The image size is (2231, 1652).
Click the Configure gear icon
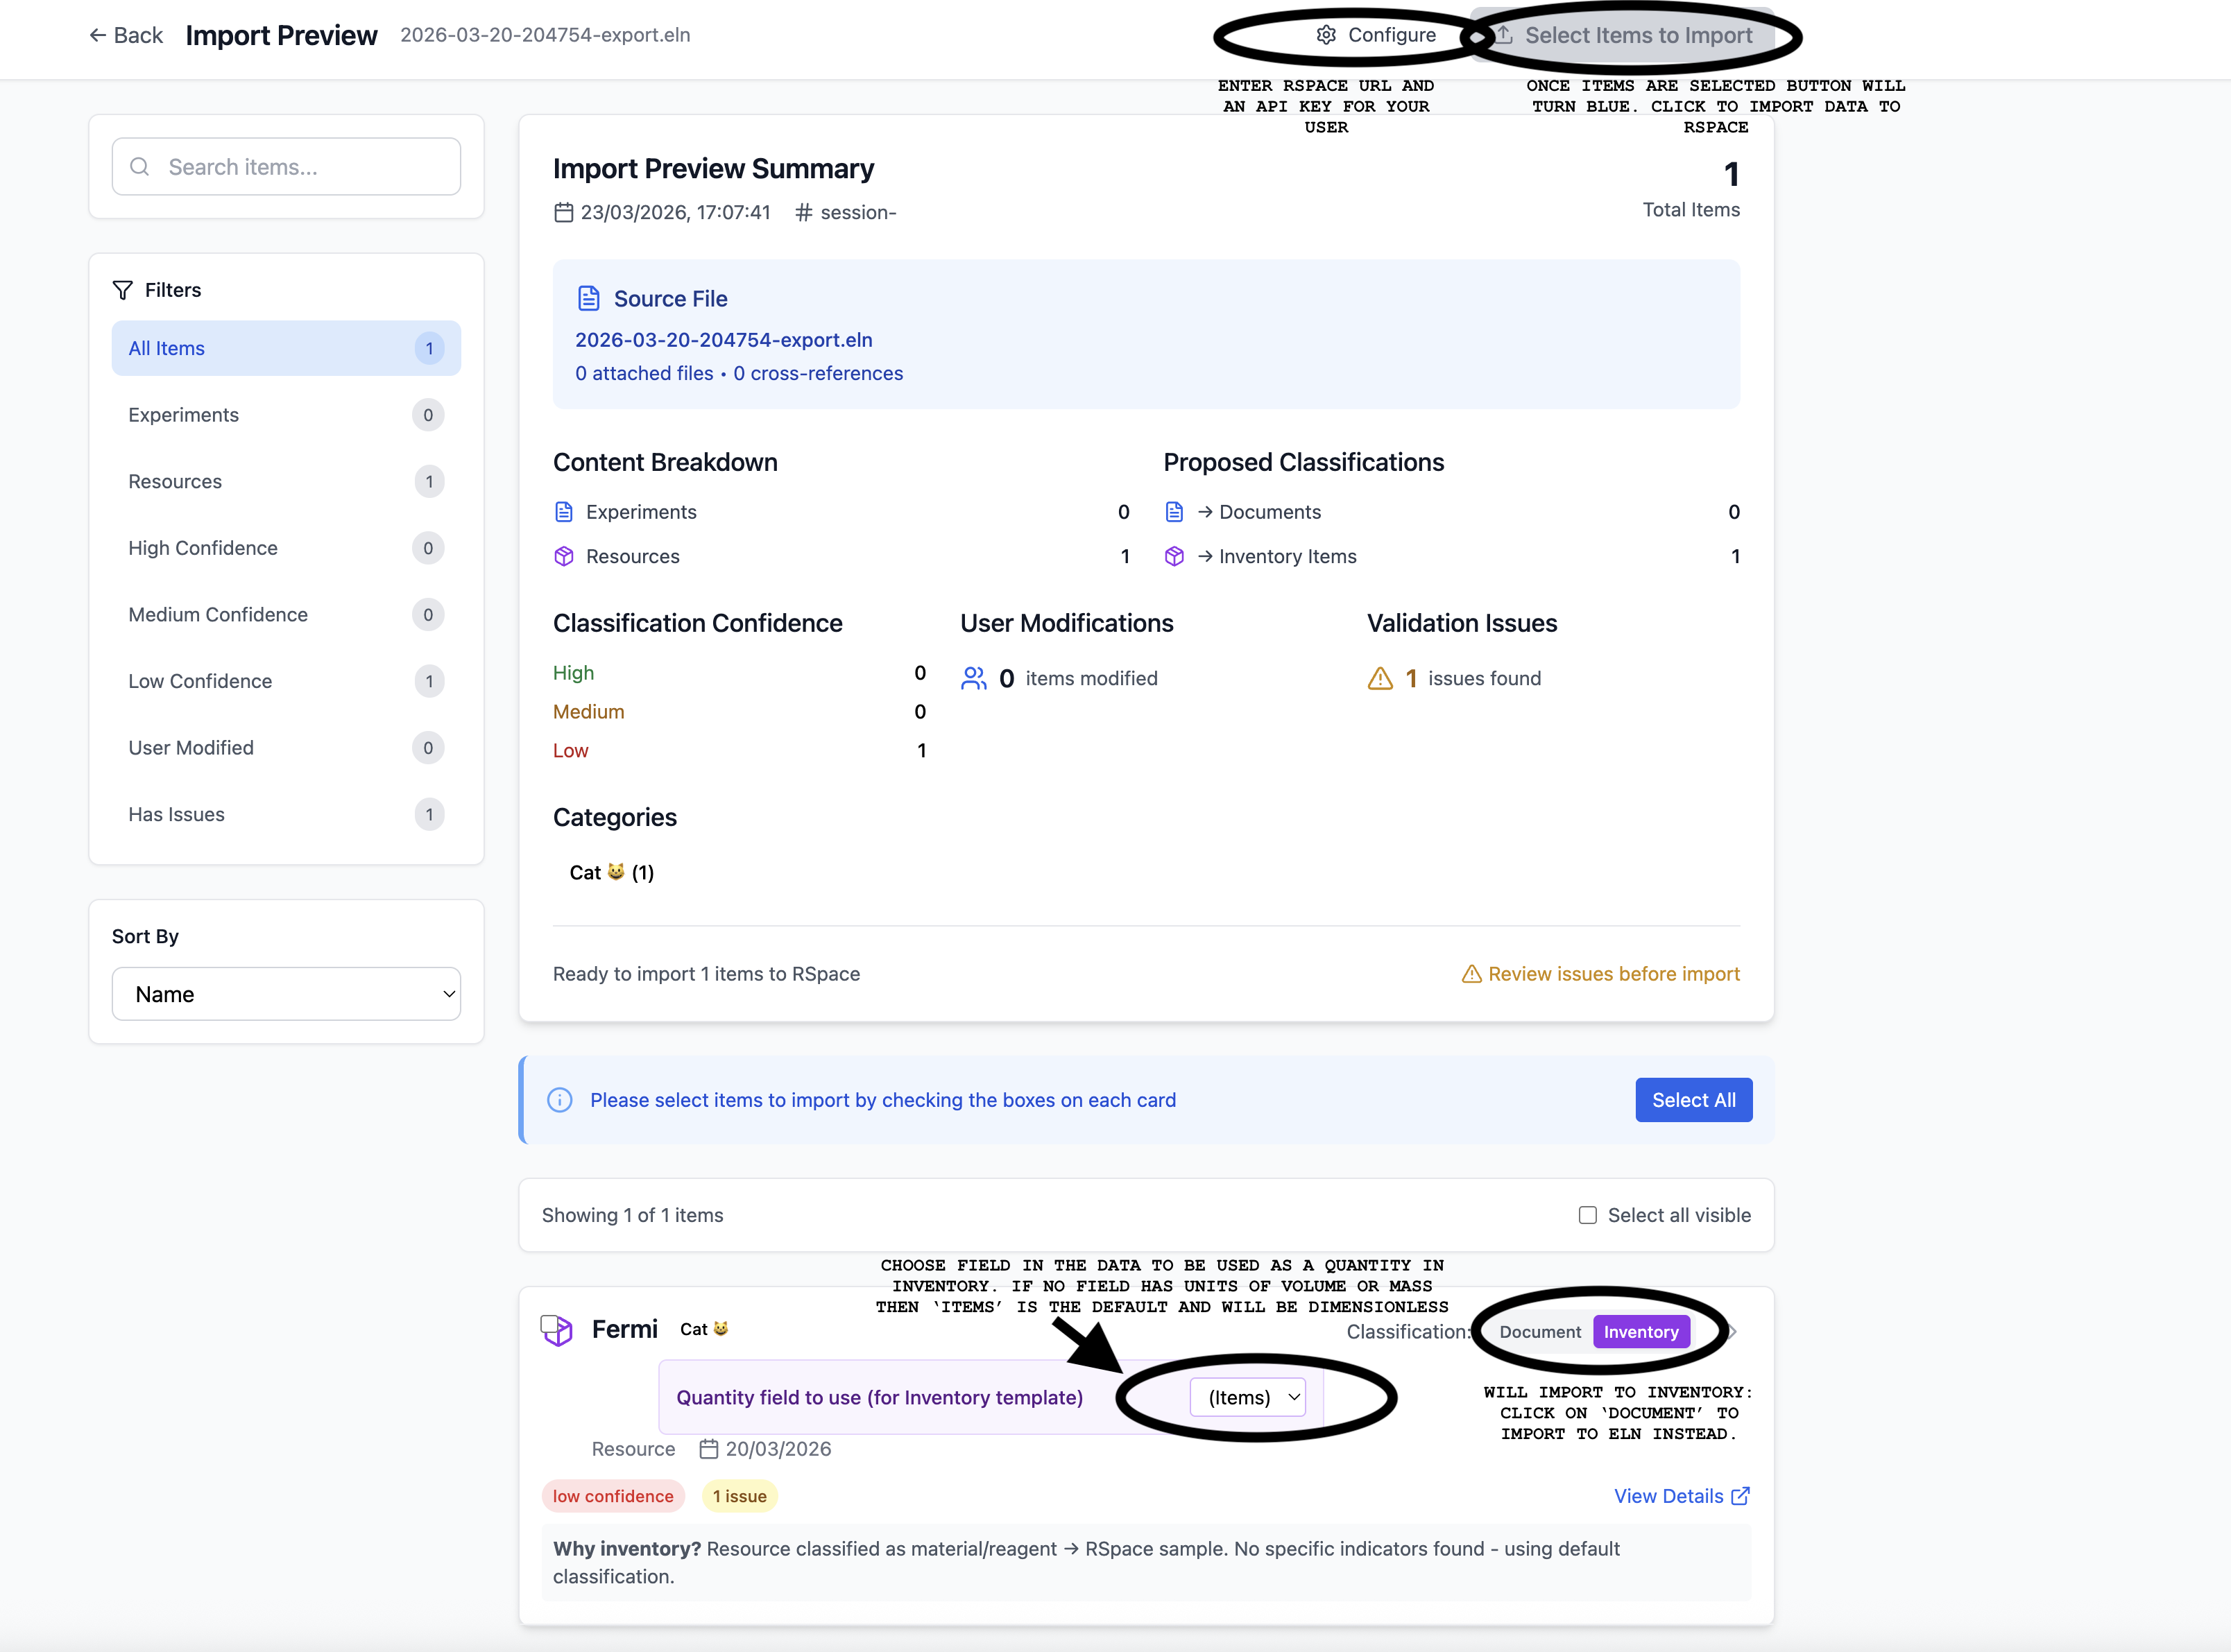tap(1326, 35)
